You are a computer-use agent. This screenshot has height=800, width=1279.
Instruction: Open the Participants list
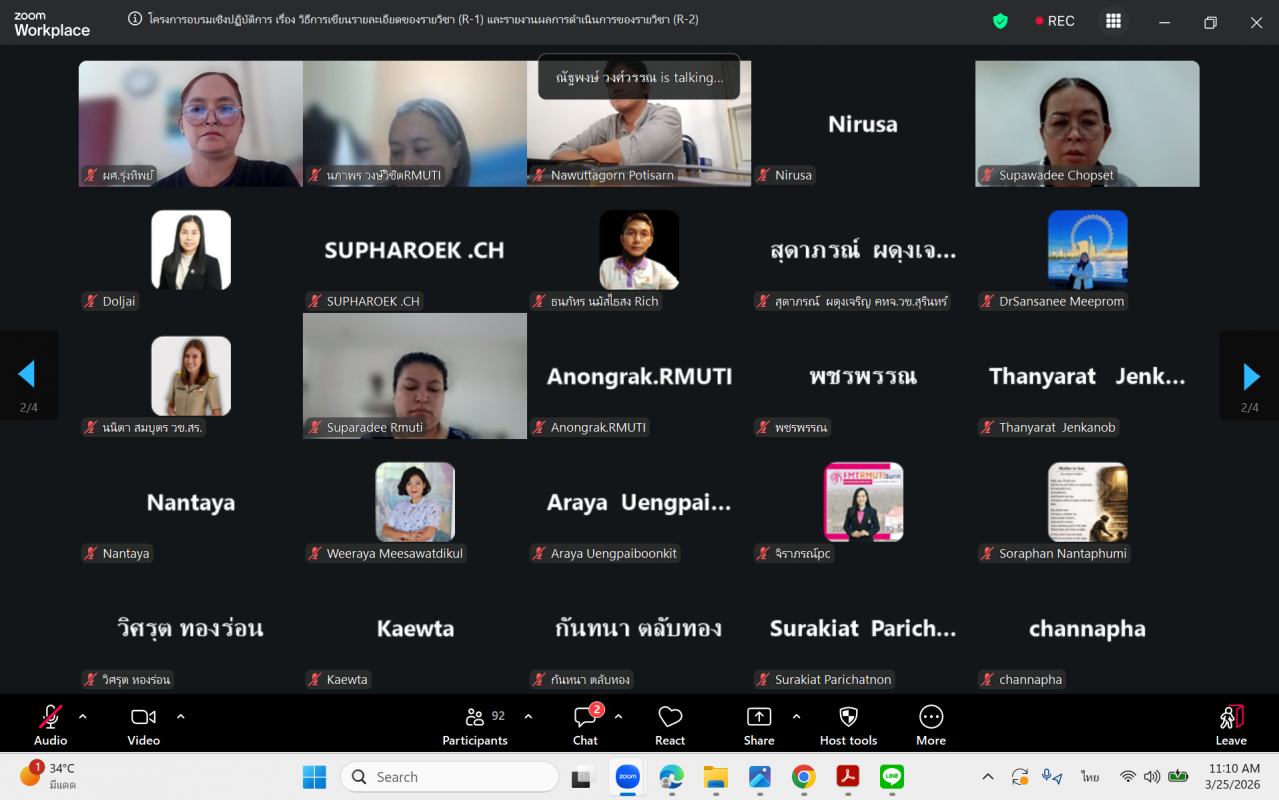tap(475, 724)
